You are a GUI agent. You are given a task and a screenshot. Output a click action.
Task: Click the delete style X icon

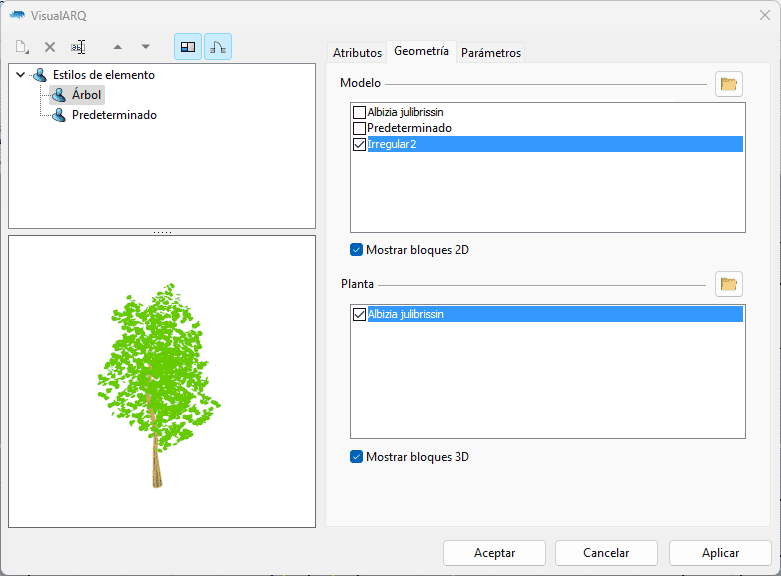50,47
